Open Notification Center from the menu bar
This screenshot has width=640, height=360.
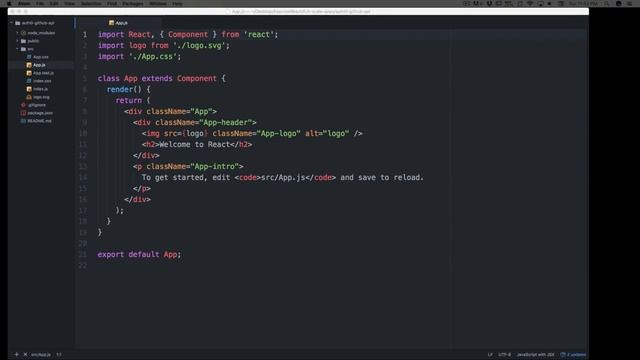tap(629, 4)
